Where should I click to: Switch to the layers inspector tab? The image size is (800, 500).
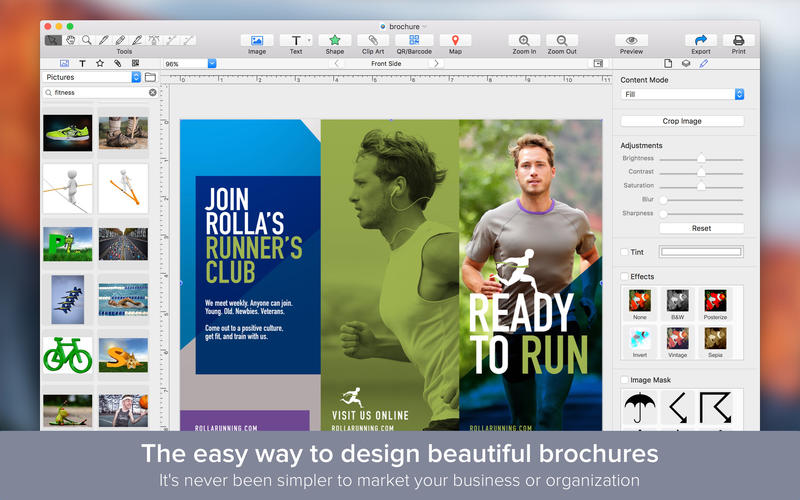tap(685, 63)
